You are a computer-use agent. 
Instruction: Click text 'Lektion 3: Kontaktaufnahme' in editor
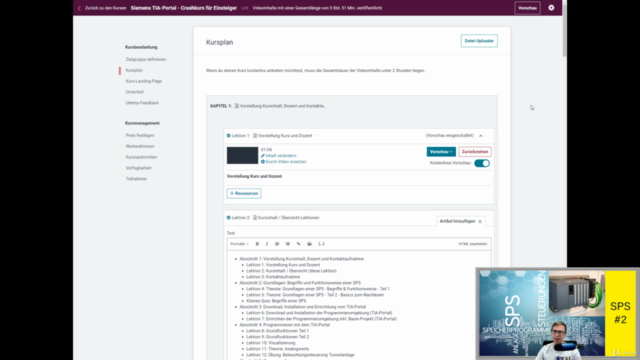(273, 277)
